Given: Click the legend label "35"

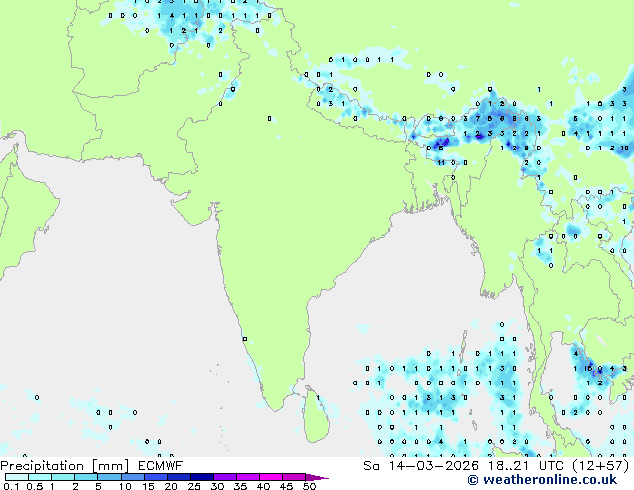Looking at the screenshot, I should point(240,486).
